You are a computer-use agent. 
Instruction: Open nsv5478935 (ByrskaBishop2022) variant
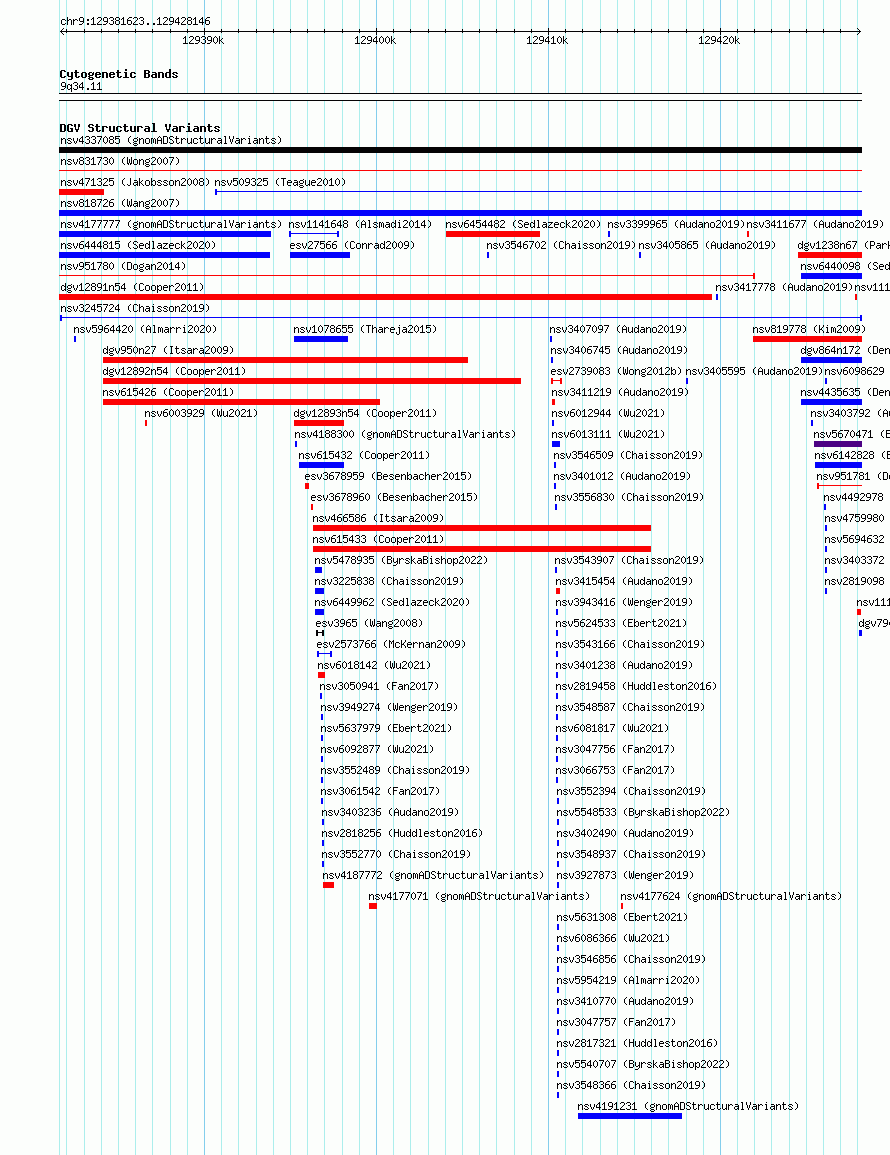(402, 561)
